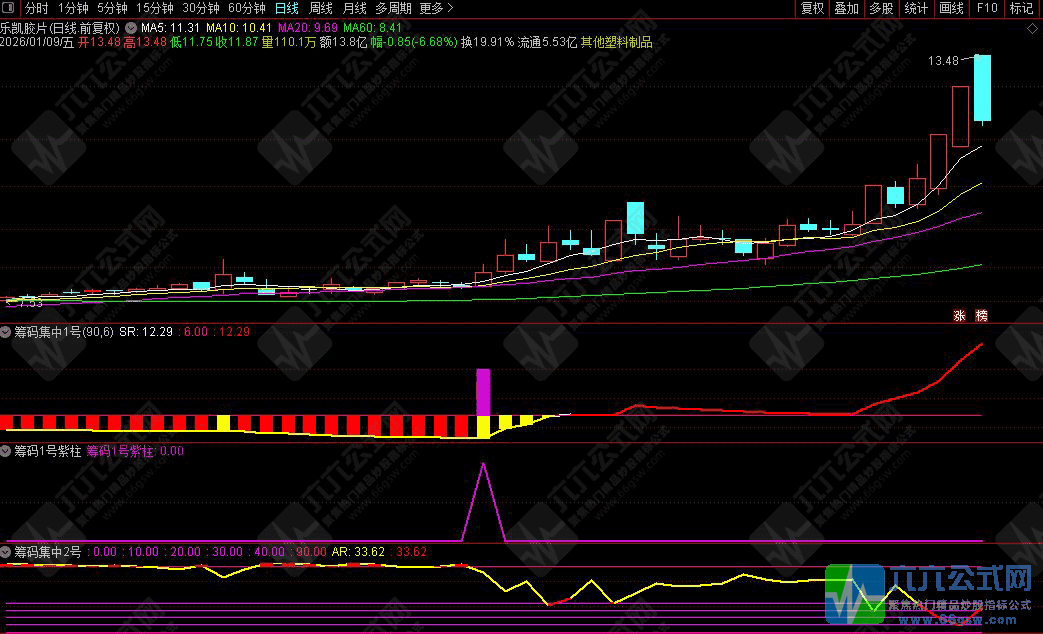The height and width of the screenshot is (634, 1043).
Task: Toggle 多股 multi-stock view
Action: click(x=881, y=8)
